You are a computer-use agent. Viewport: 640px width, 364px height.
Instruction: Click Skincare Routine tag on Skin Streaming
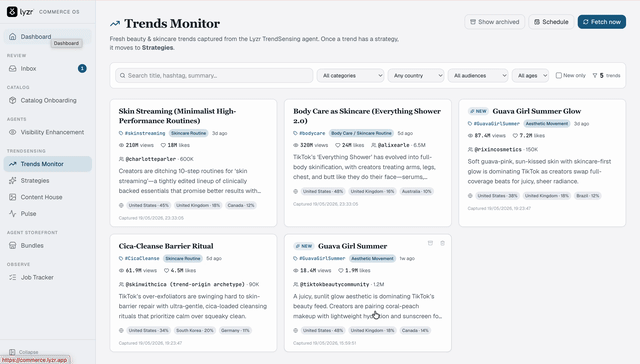point(189,133)
